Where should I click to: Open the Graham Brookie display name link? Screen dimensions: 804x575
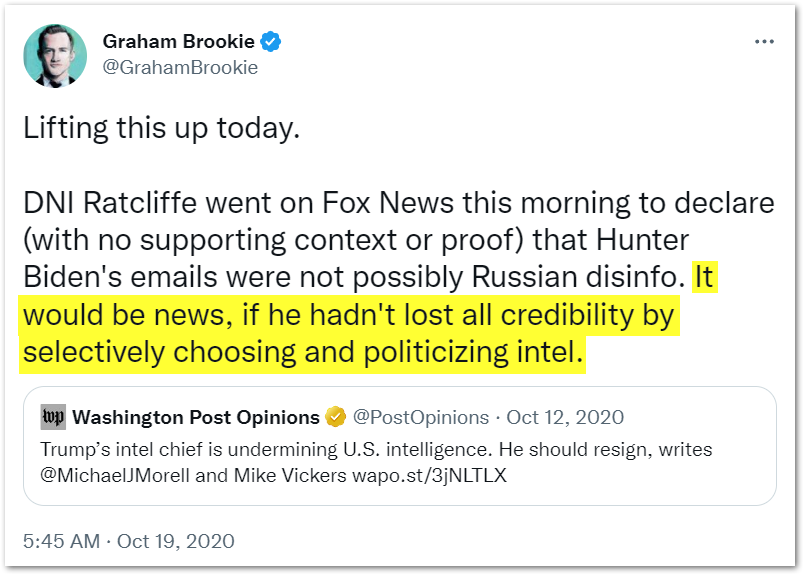pos(177,42)
